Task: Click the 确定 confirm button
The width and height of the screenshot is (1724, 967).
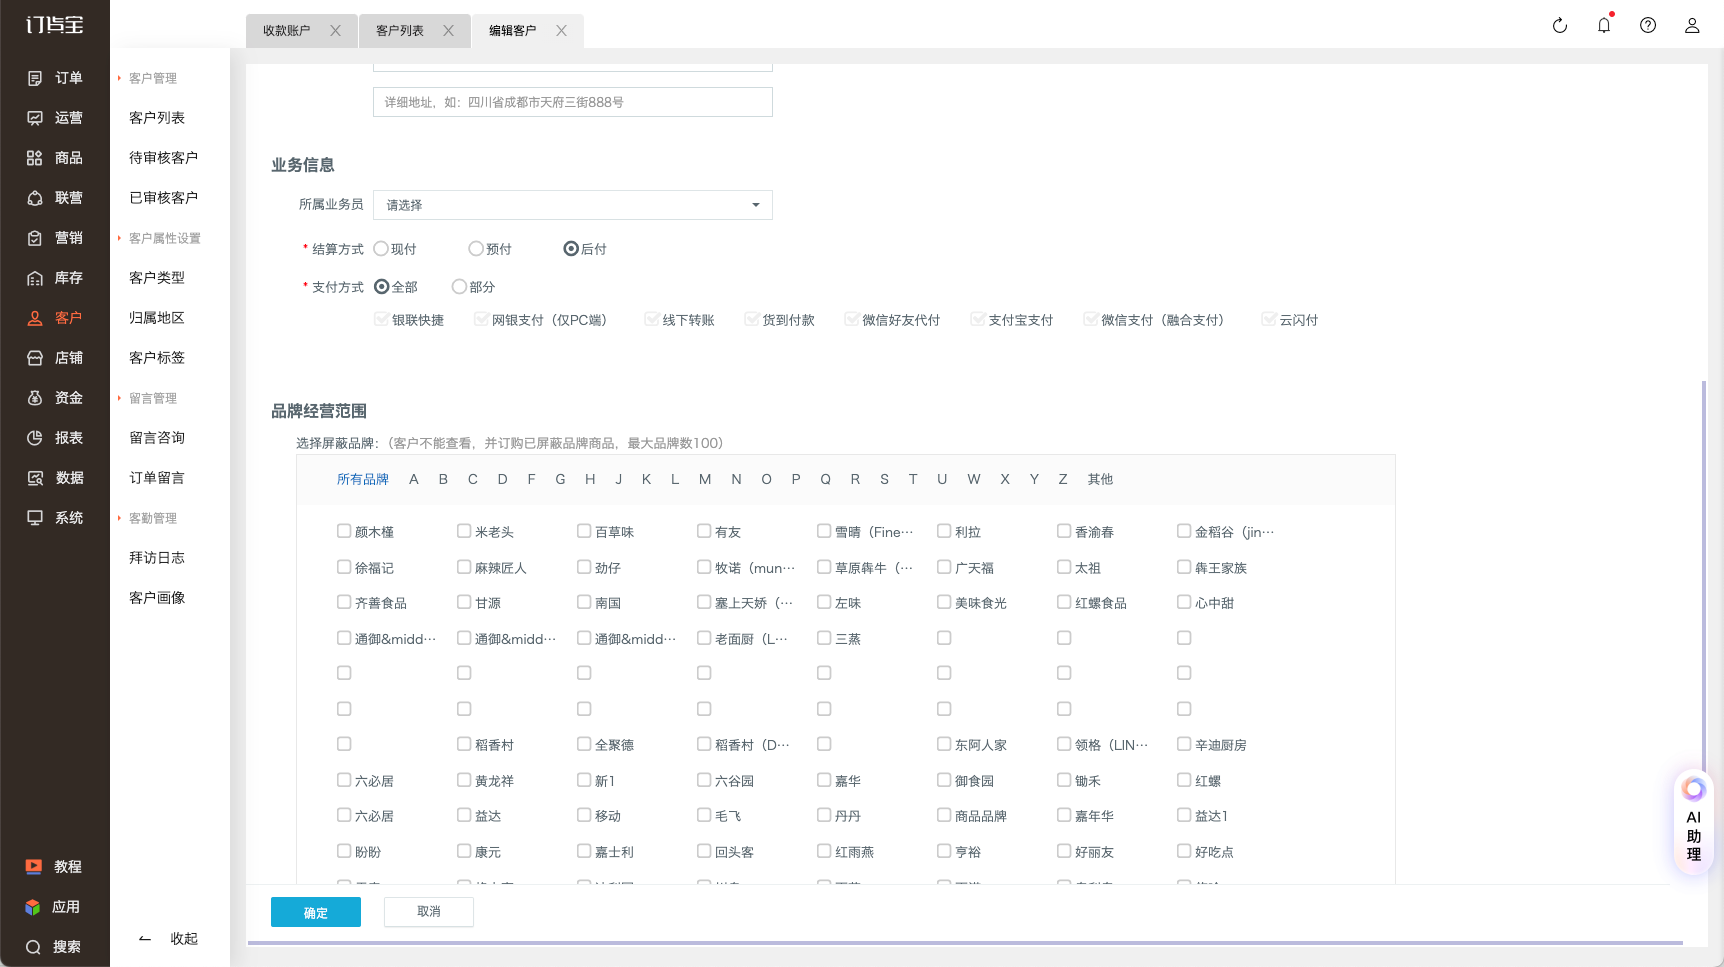Action: (x=316, y=912)
